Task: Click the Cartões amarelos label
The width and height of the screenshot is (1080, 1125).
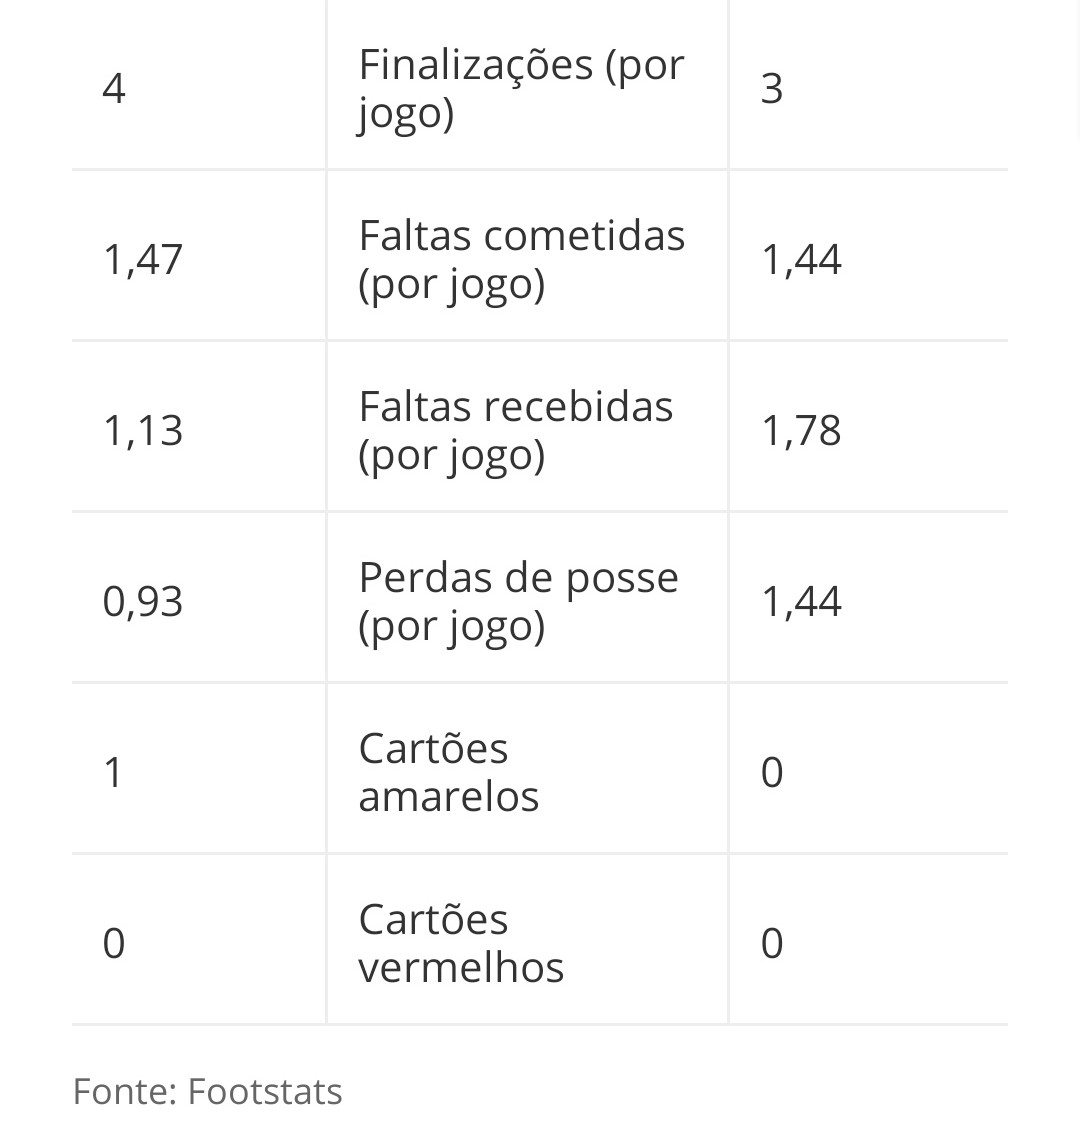Action: [449, 773]
